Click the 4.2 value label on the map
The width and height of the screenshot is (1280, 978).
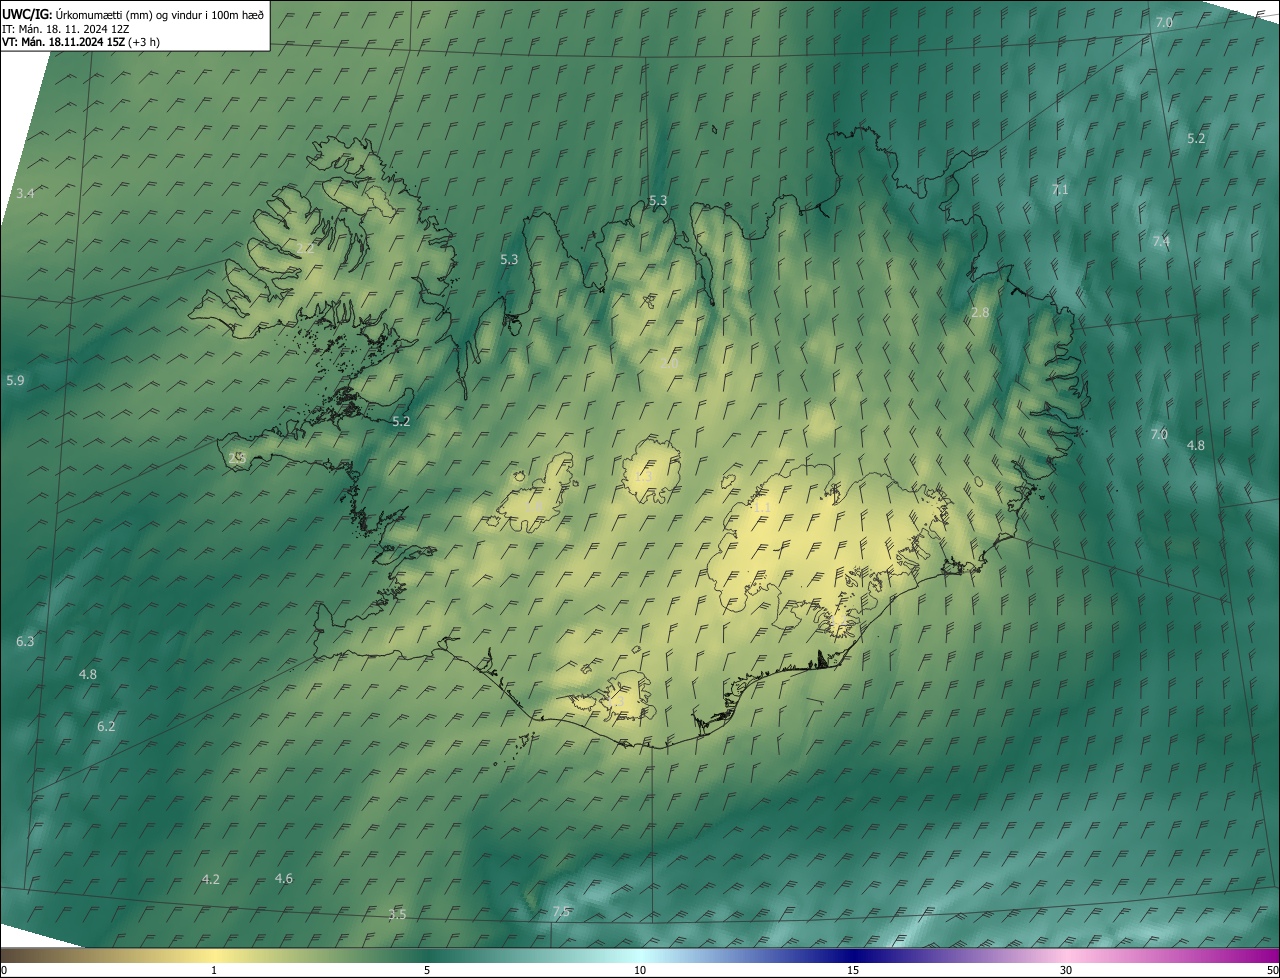(210, 879)
